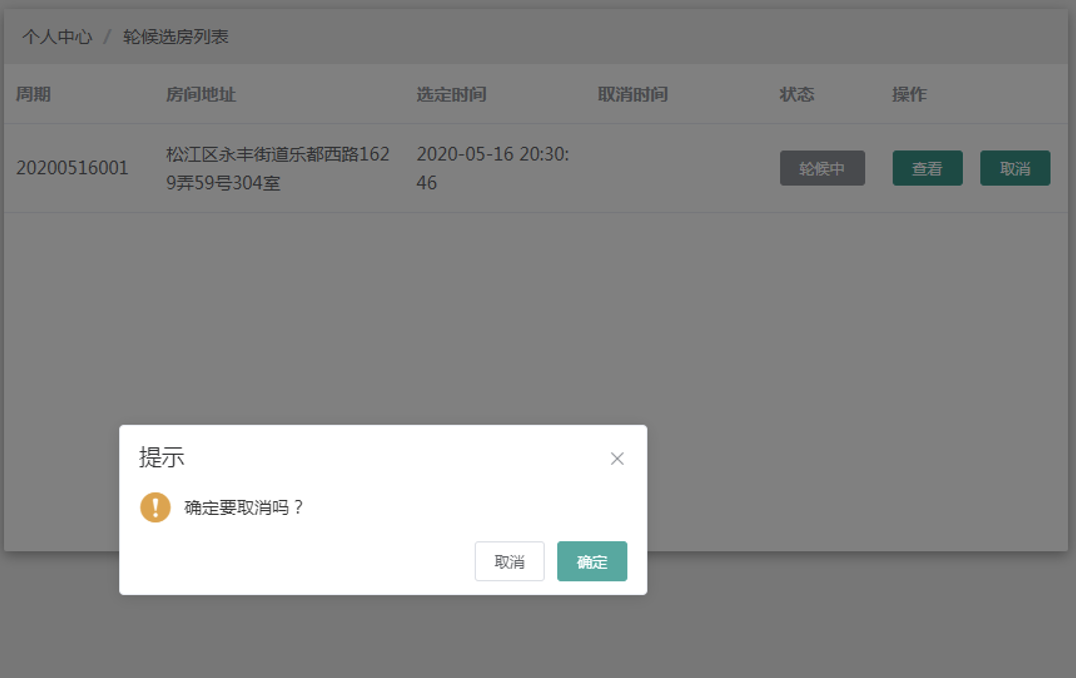Click the 2020-05-16 selected time cell
This screenshot has height=678, width=1076.
point(492,168)
